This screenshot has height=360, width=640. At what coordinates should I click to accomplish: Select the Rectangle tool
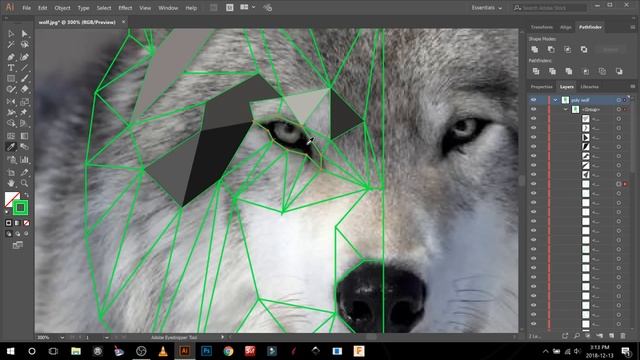coord(11,78)
